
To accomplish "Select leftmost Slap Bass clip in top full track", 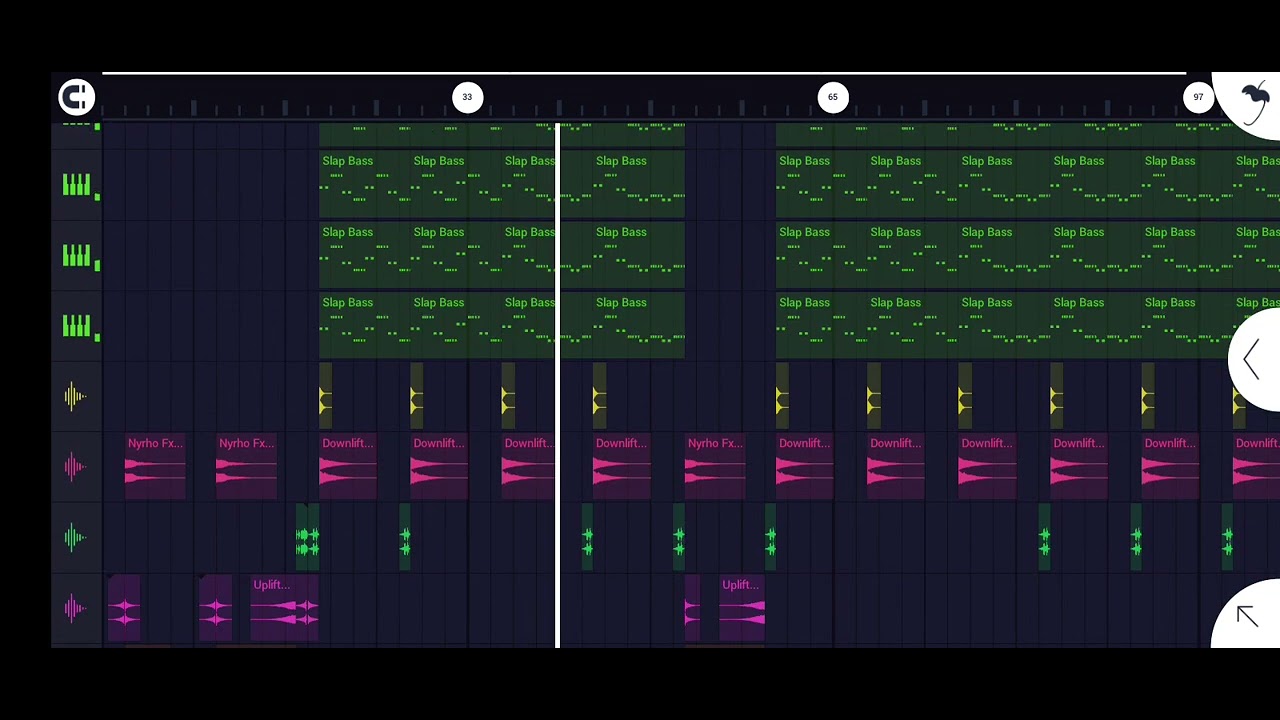I will coord(364,185).
